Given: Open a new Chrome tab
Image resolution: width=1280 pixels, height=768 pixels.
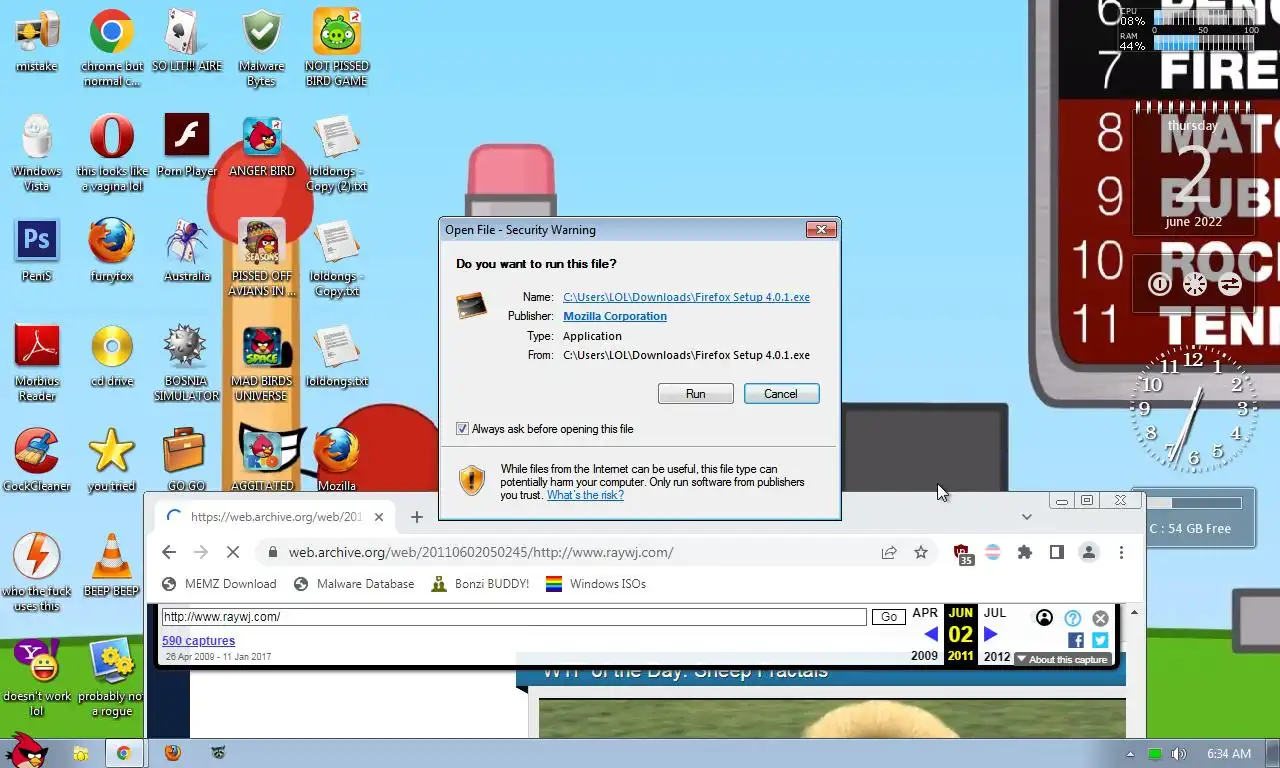Looking at the screenshot, I should pyautogui.click(x=417, y=517).
